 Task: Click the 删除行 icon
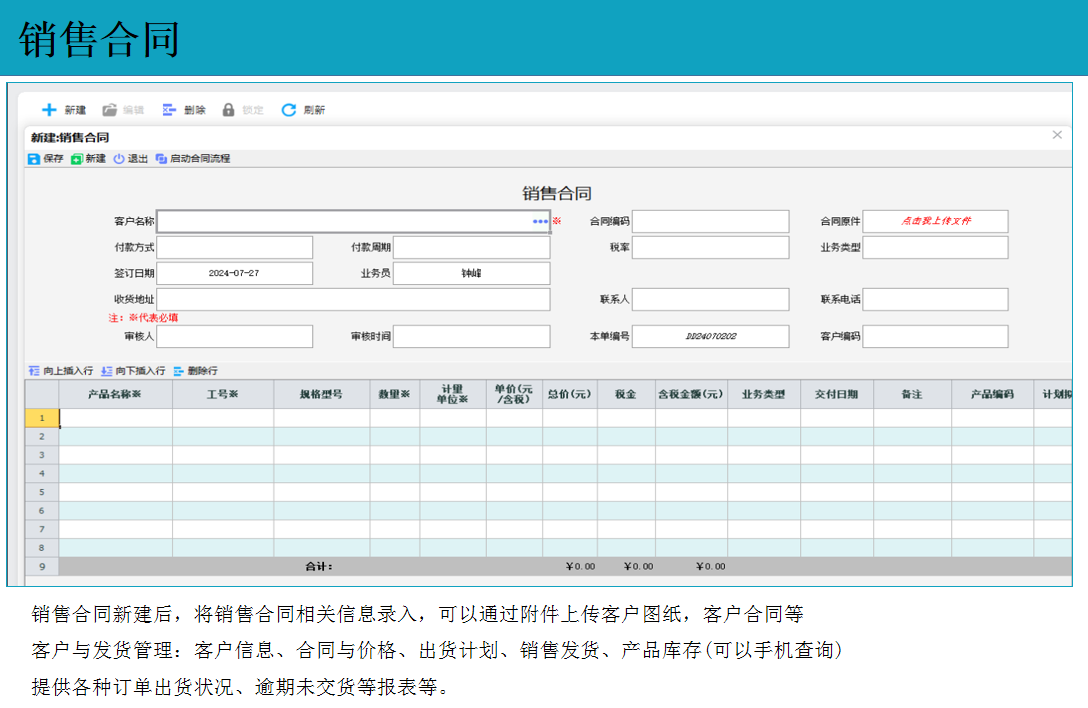(178, 371)
